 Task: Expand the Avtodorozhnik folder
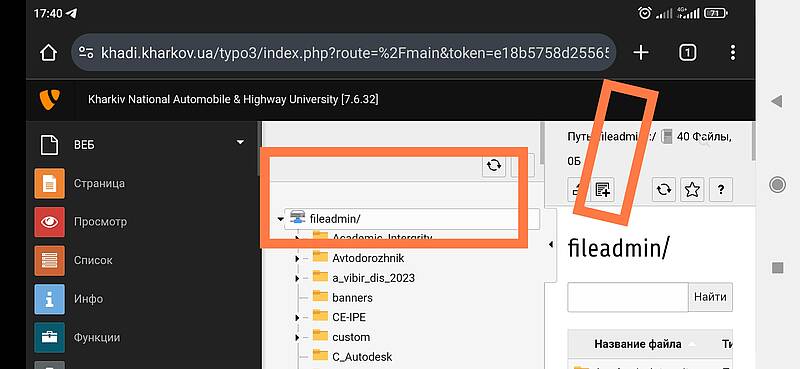(x=297, y=259)
